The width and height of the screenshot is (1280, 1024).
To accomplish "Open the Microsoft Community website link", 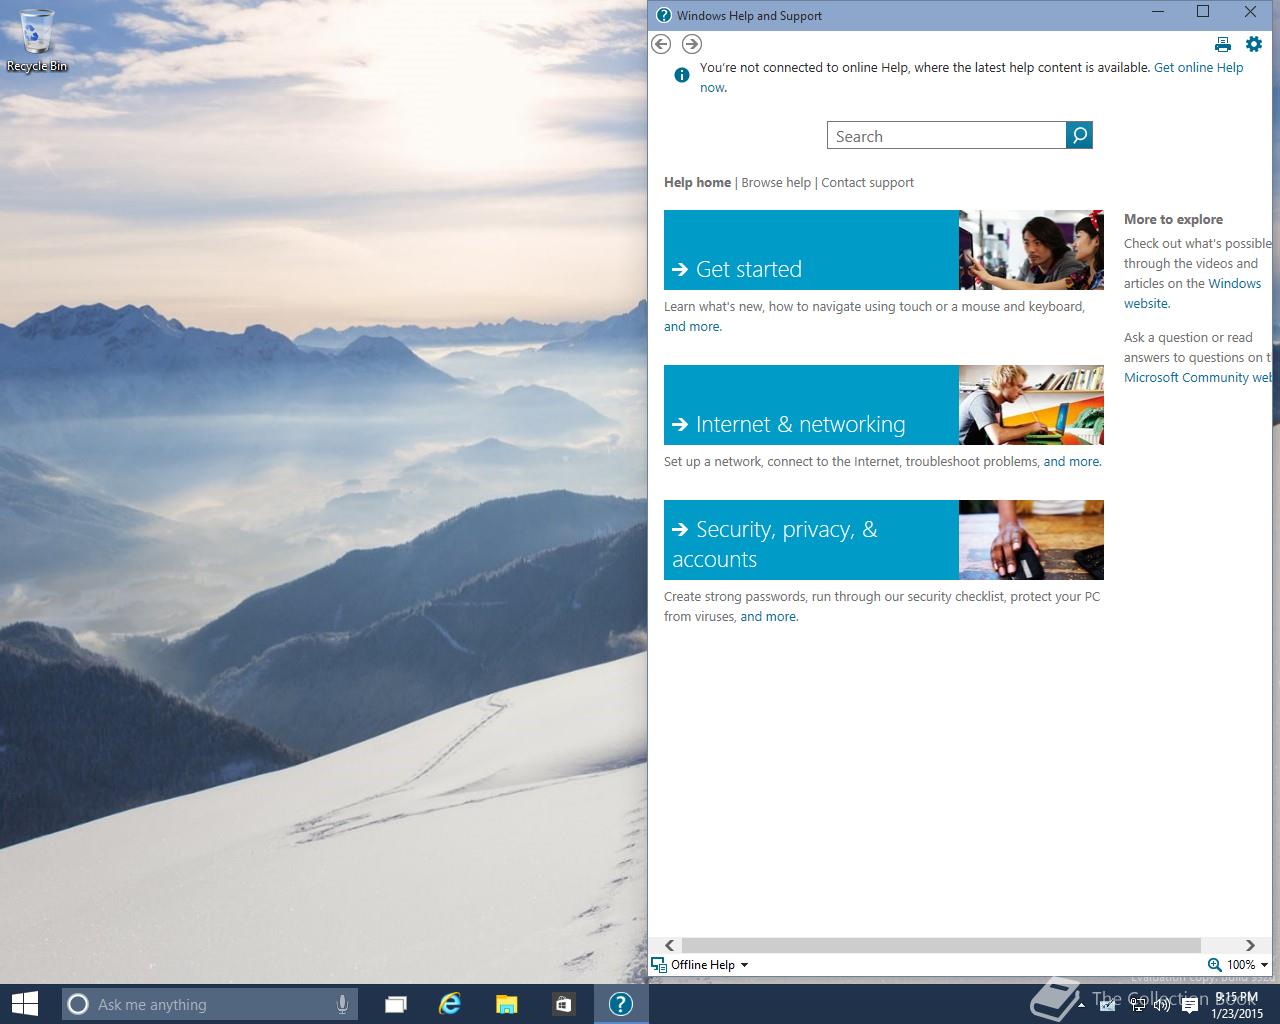I will click(x=1198, y=377).
